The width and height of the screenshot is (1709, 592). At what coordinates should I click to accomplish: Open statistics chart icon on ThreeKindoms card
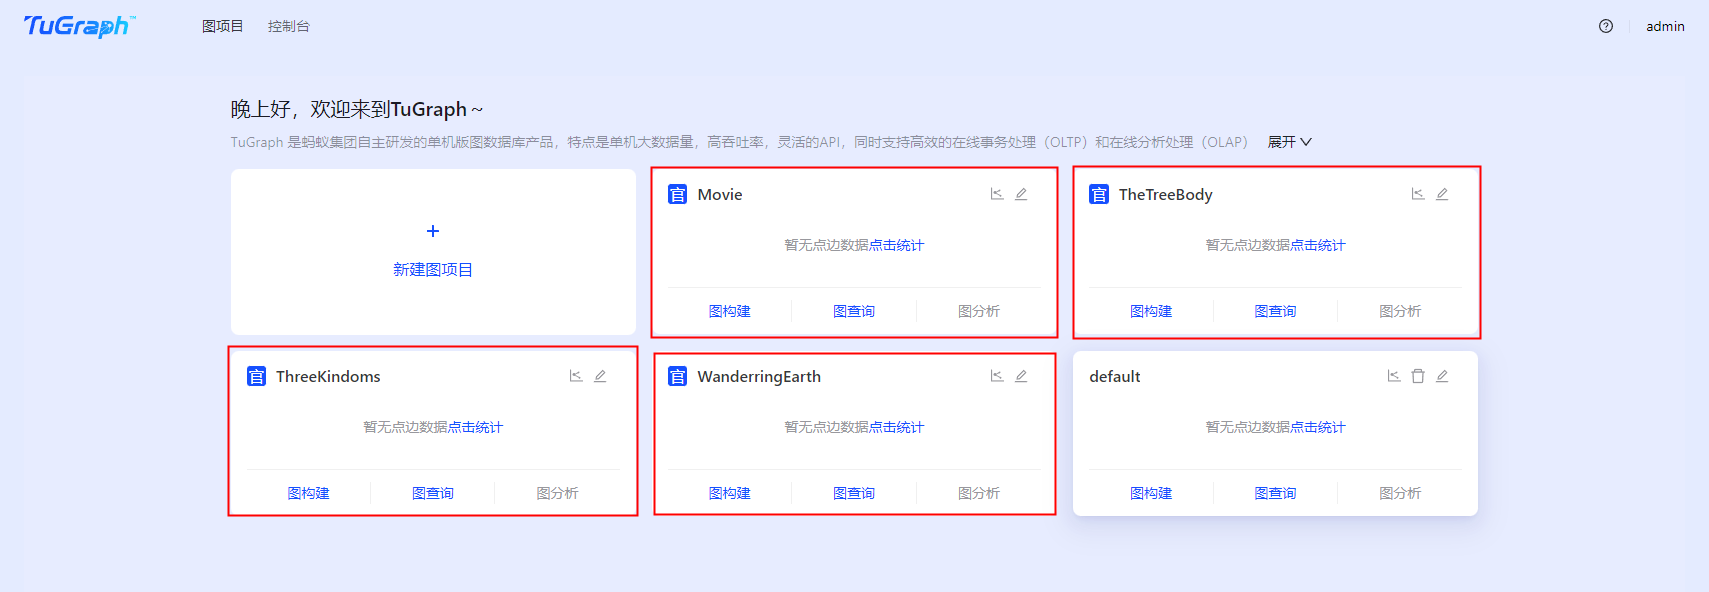coord(576,376)
